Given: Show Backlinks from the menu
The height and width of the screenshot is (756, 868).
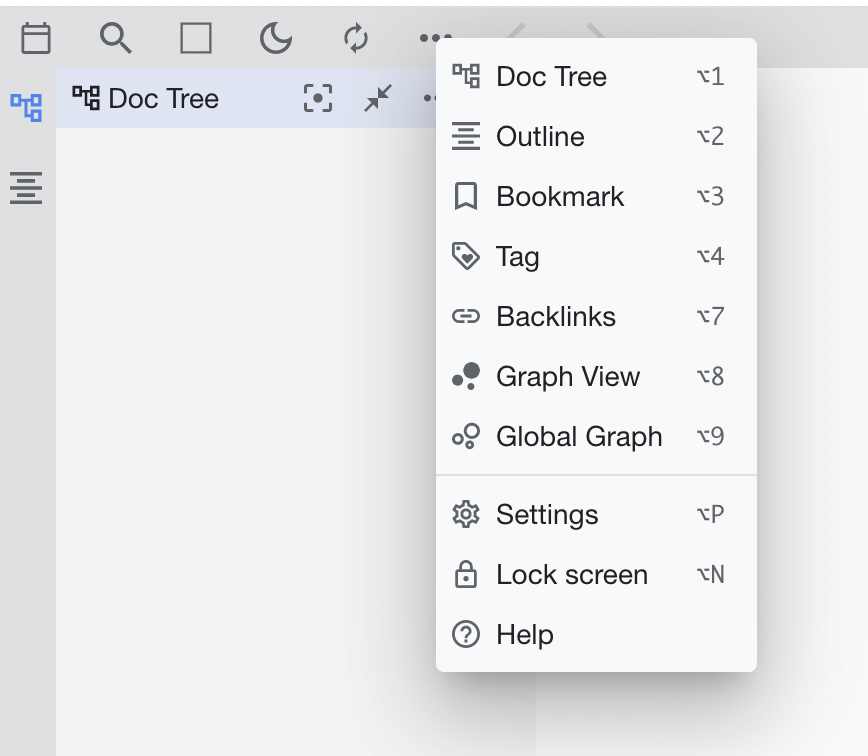Looking at the screenshot, I should pos(556,317).
